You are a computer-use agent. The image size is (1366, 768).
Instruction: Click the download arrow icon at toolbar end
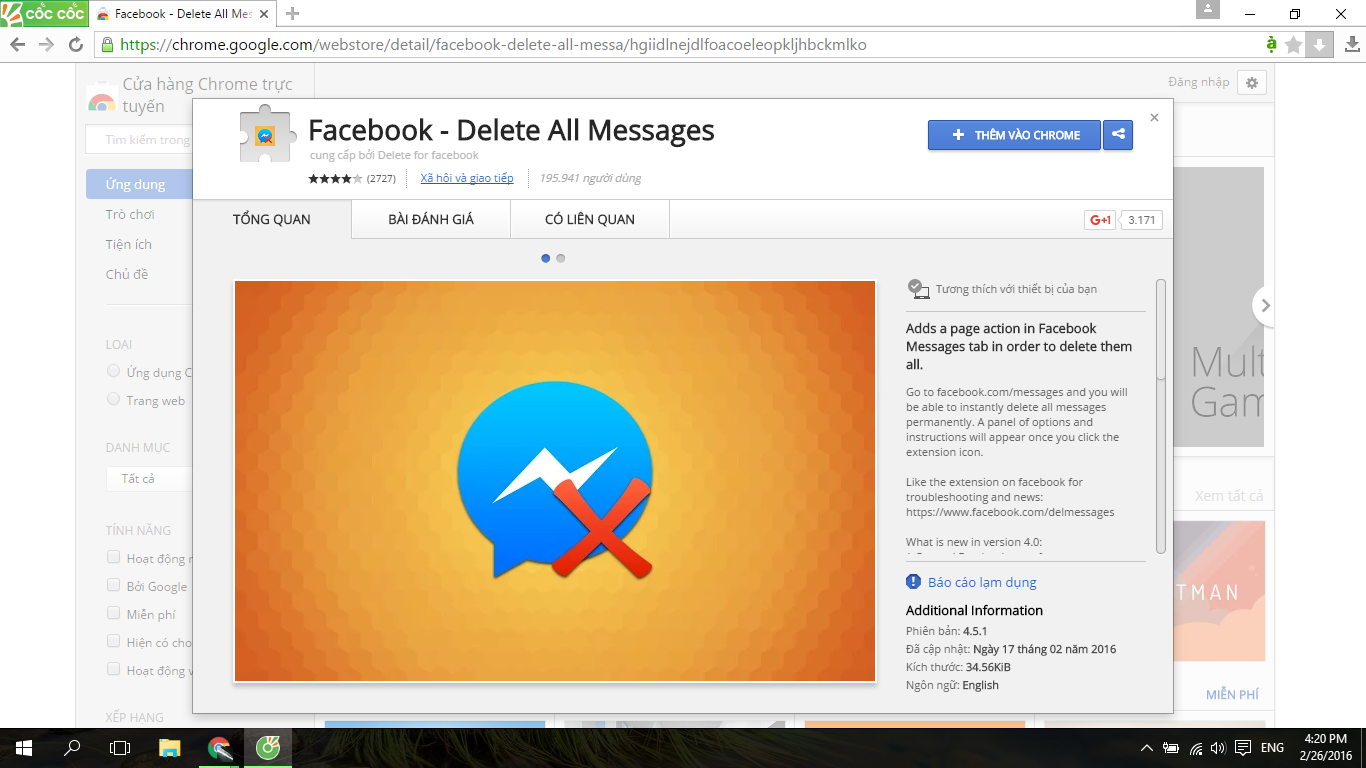pyautogui.click(x=1351, y=44)
